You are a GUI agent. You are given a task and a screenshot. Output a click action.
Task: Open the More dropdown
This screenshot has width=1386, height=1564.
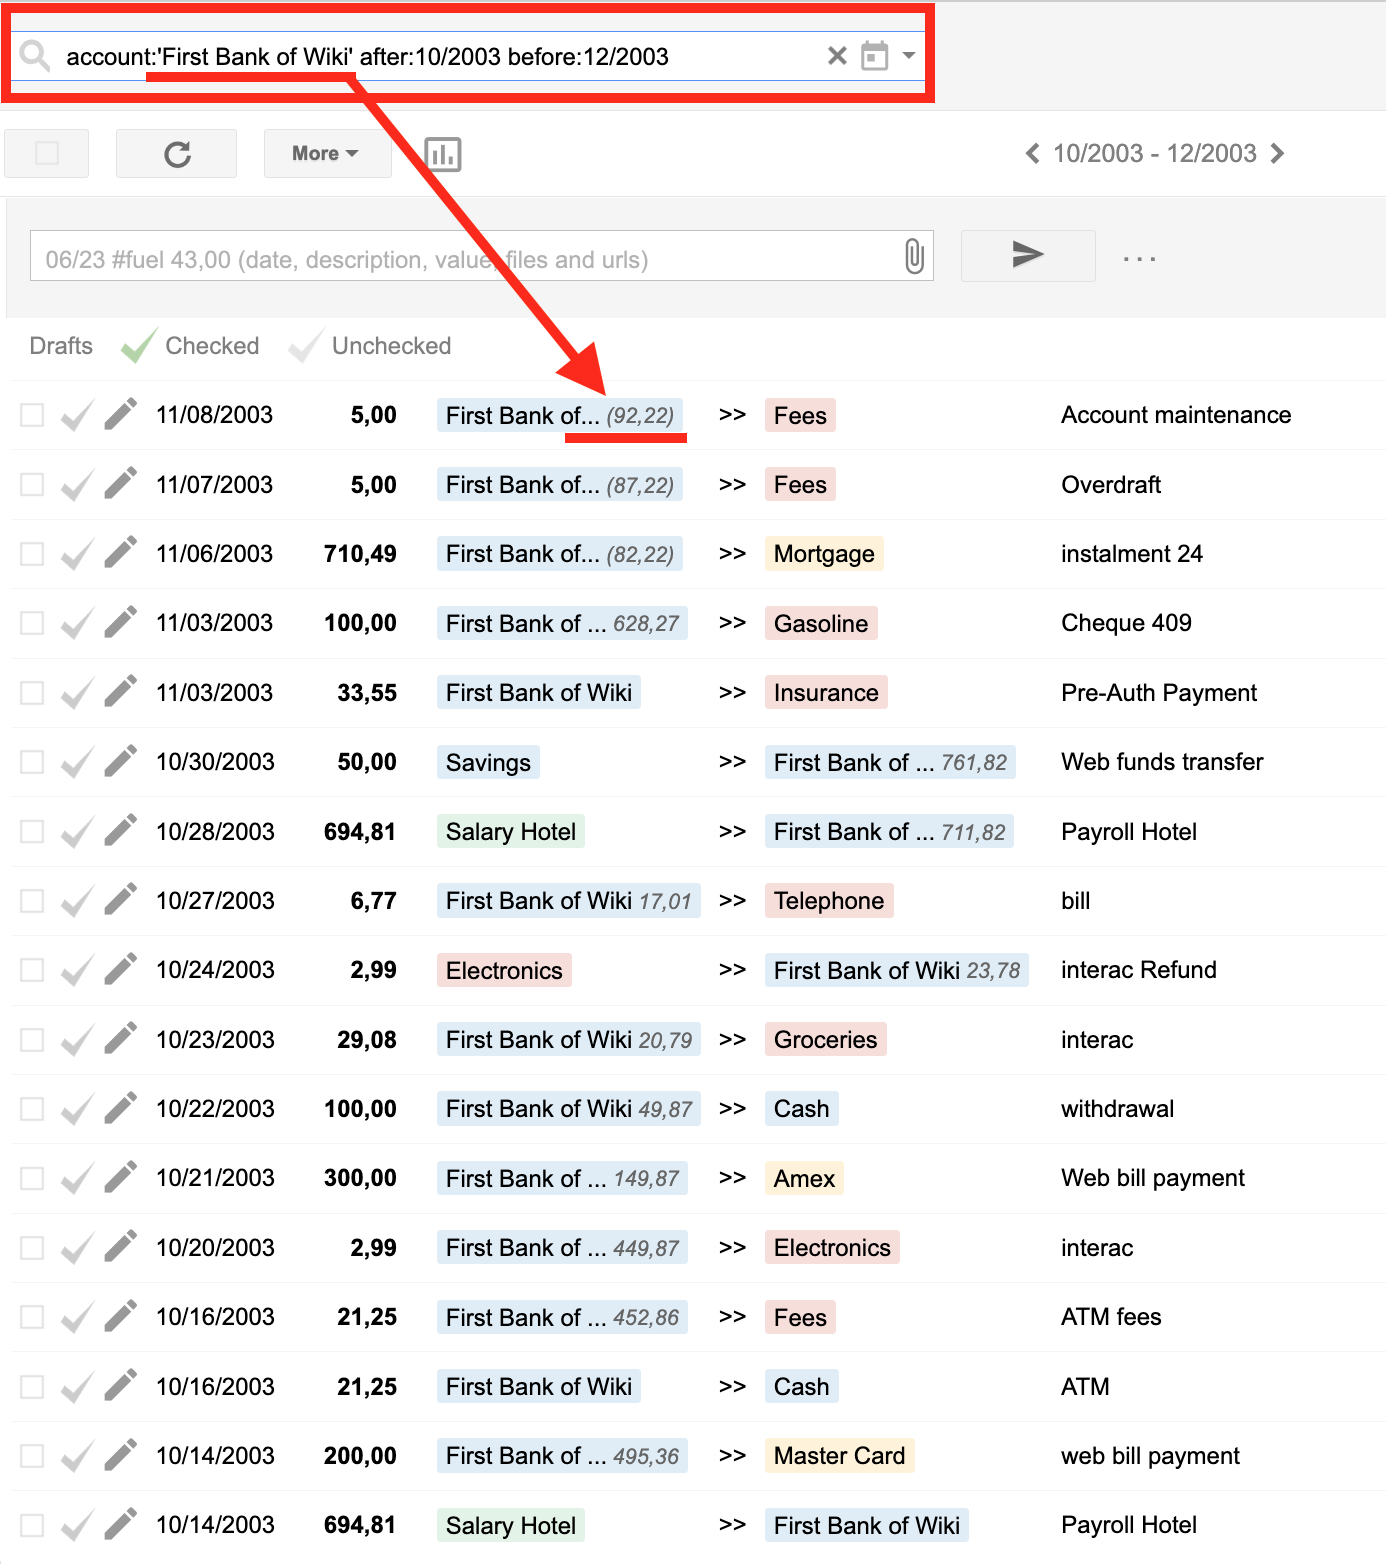pos(327,153)
